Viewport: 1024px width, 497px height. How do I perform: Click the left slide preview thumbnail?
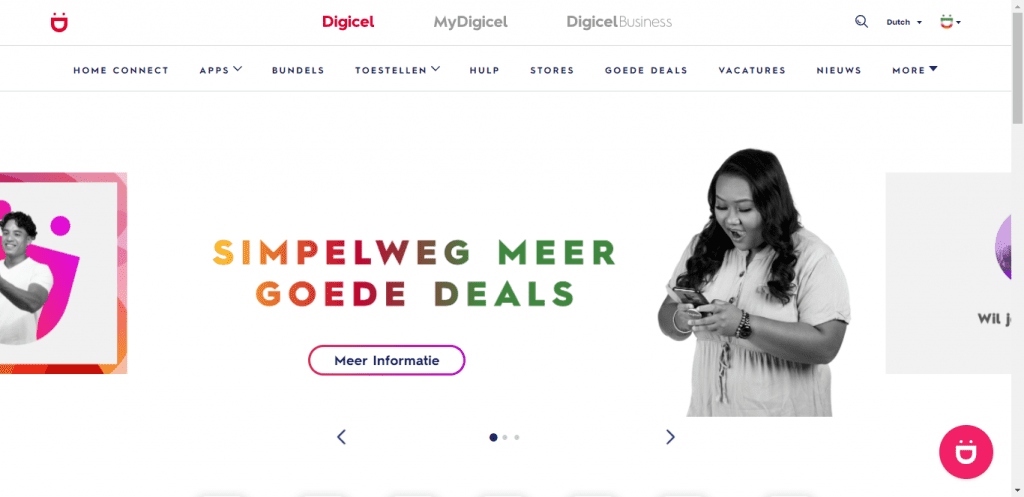point(63,273)
